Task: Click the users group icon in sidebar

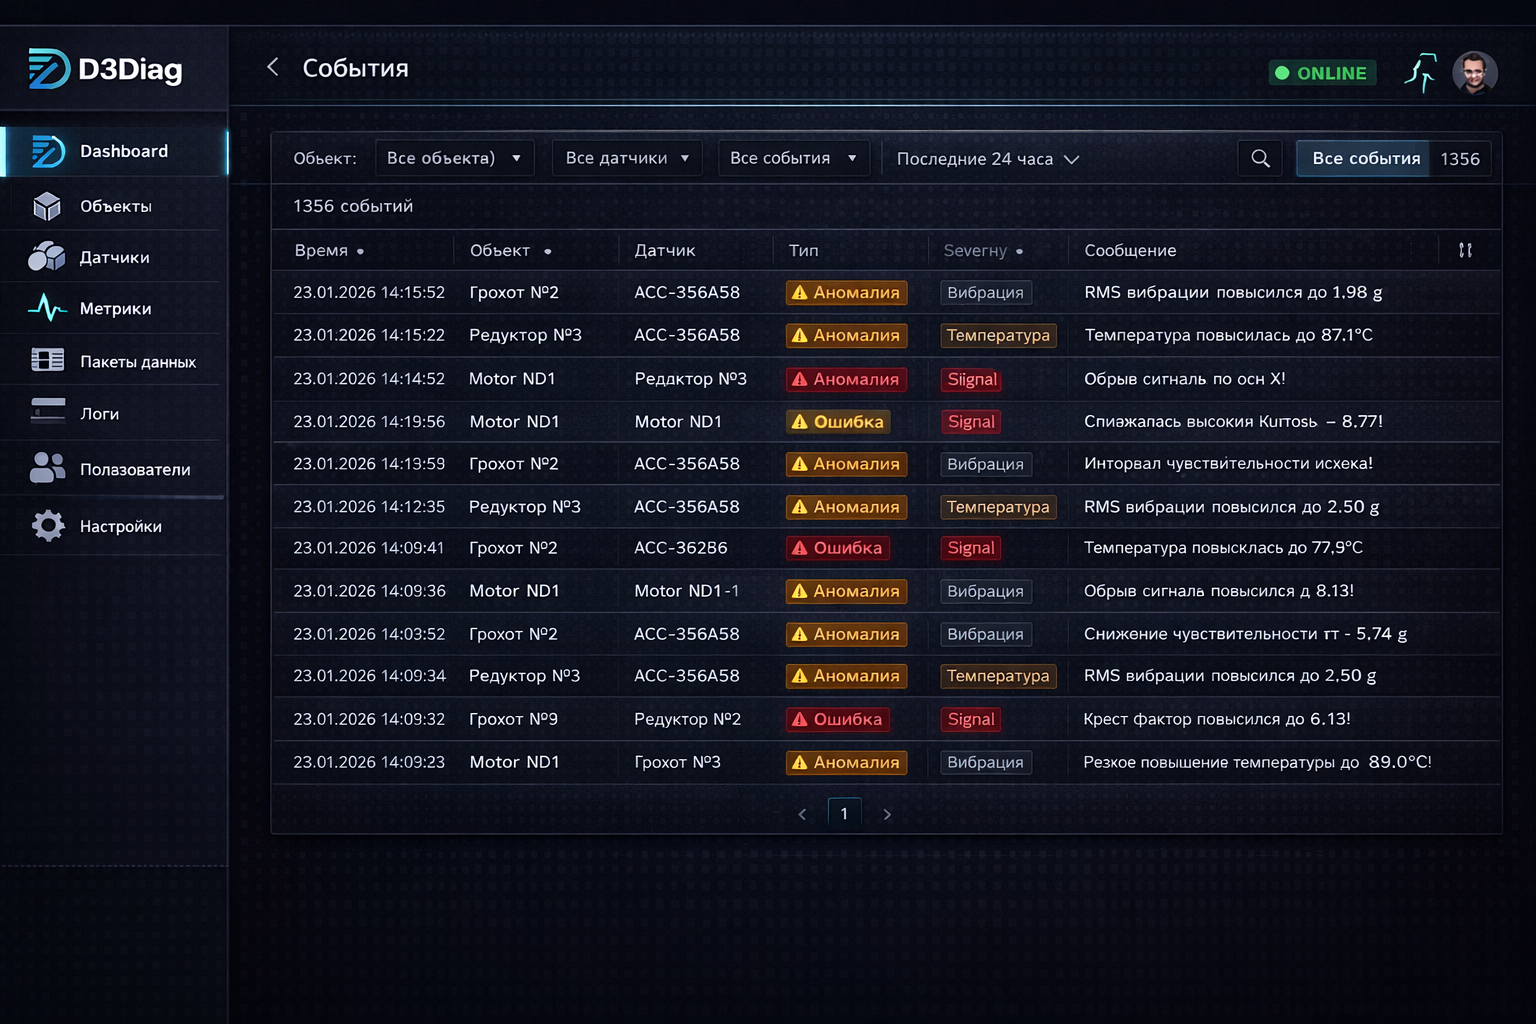Action: click(x=47, y=468)
